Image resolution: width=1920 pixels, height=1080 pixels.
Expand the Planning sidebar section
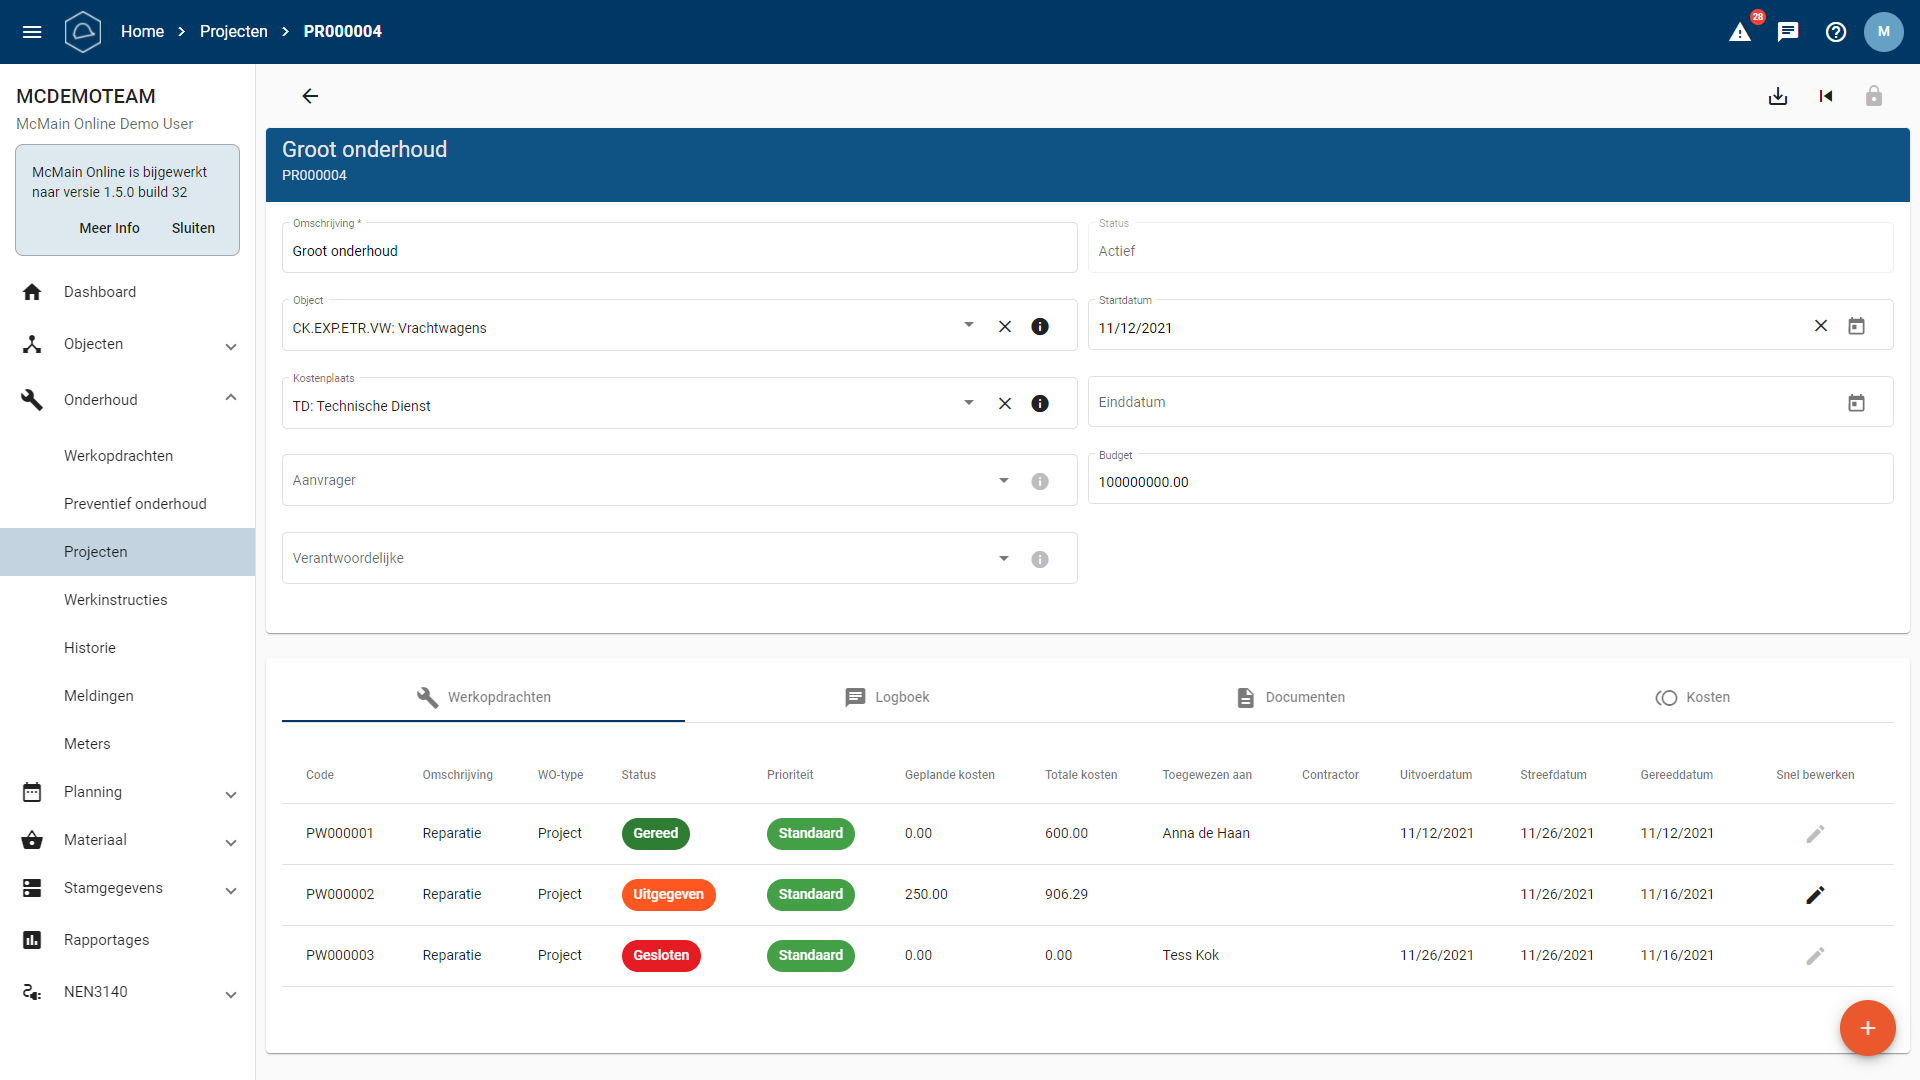click(x=231, y=793)
